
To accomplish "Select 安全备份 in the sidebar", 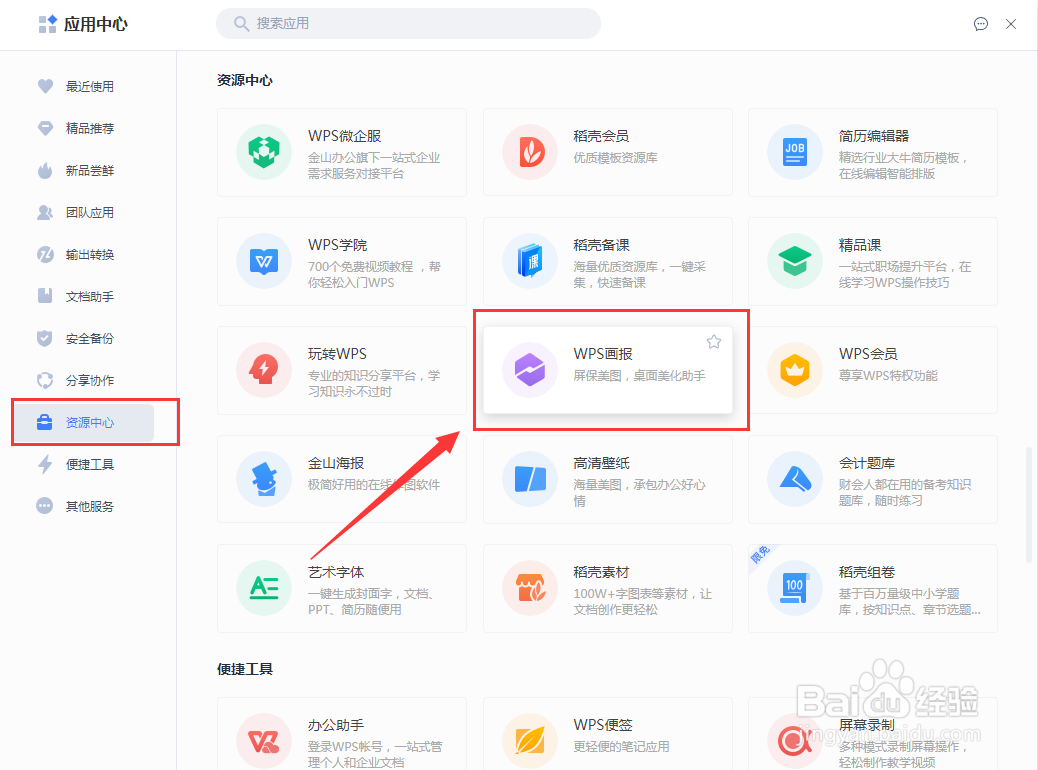I will pyautogui.click(x=89, y=339).
